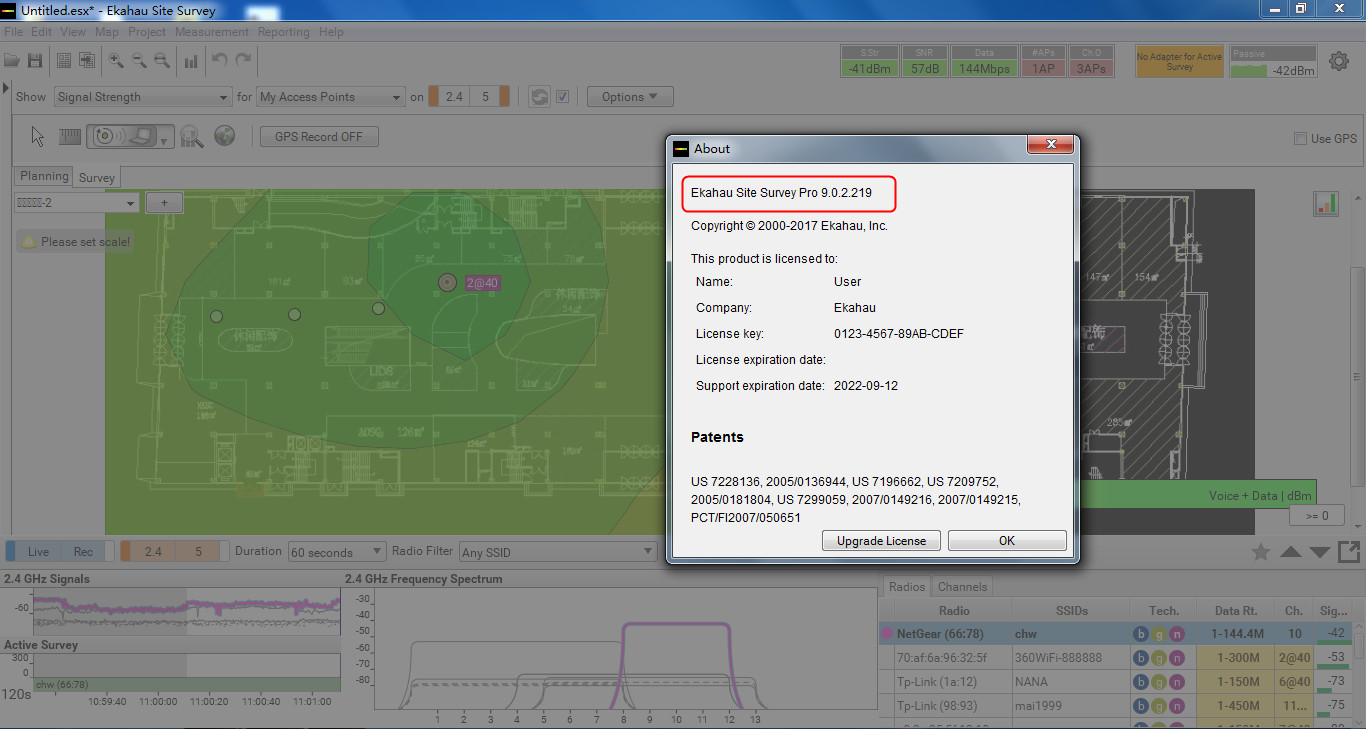Image resolution: width=1366 pixels, height=729 pixels.
Task: Select the survey inspector magnifier tool
Action: coord(192,136)
